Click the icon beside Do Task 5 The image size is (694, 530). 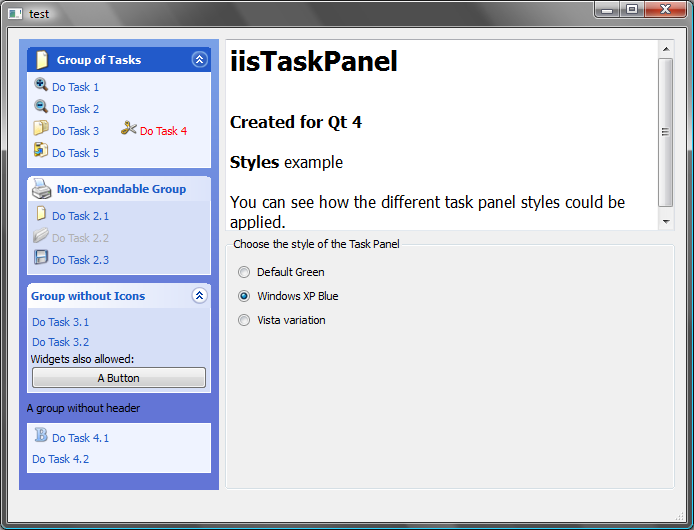[x=41, y=150]
